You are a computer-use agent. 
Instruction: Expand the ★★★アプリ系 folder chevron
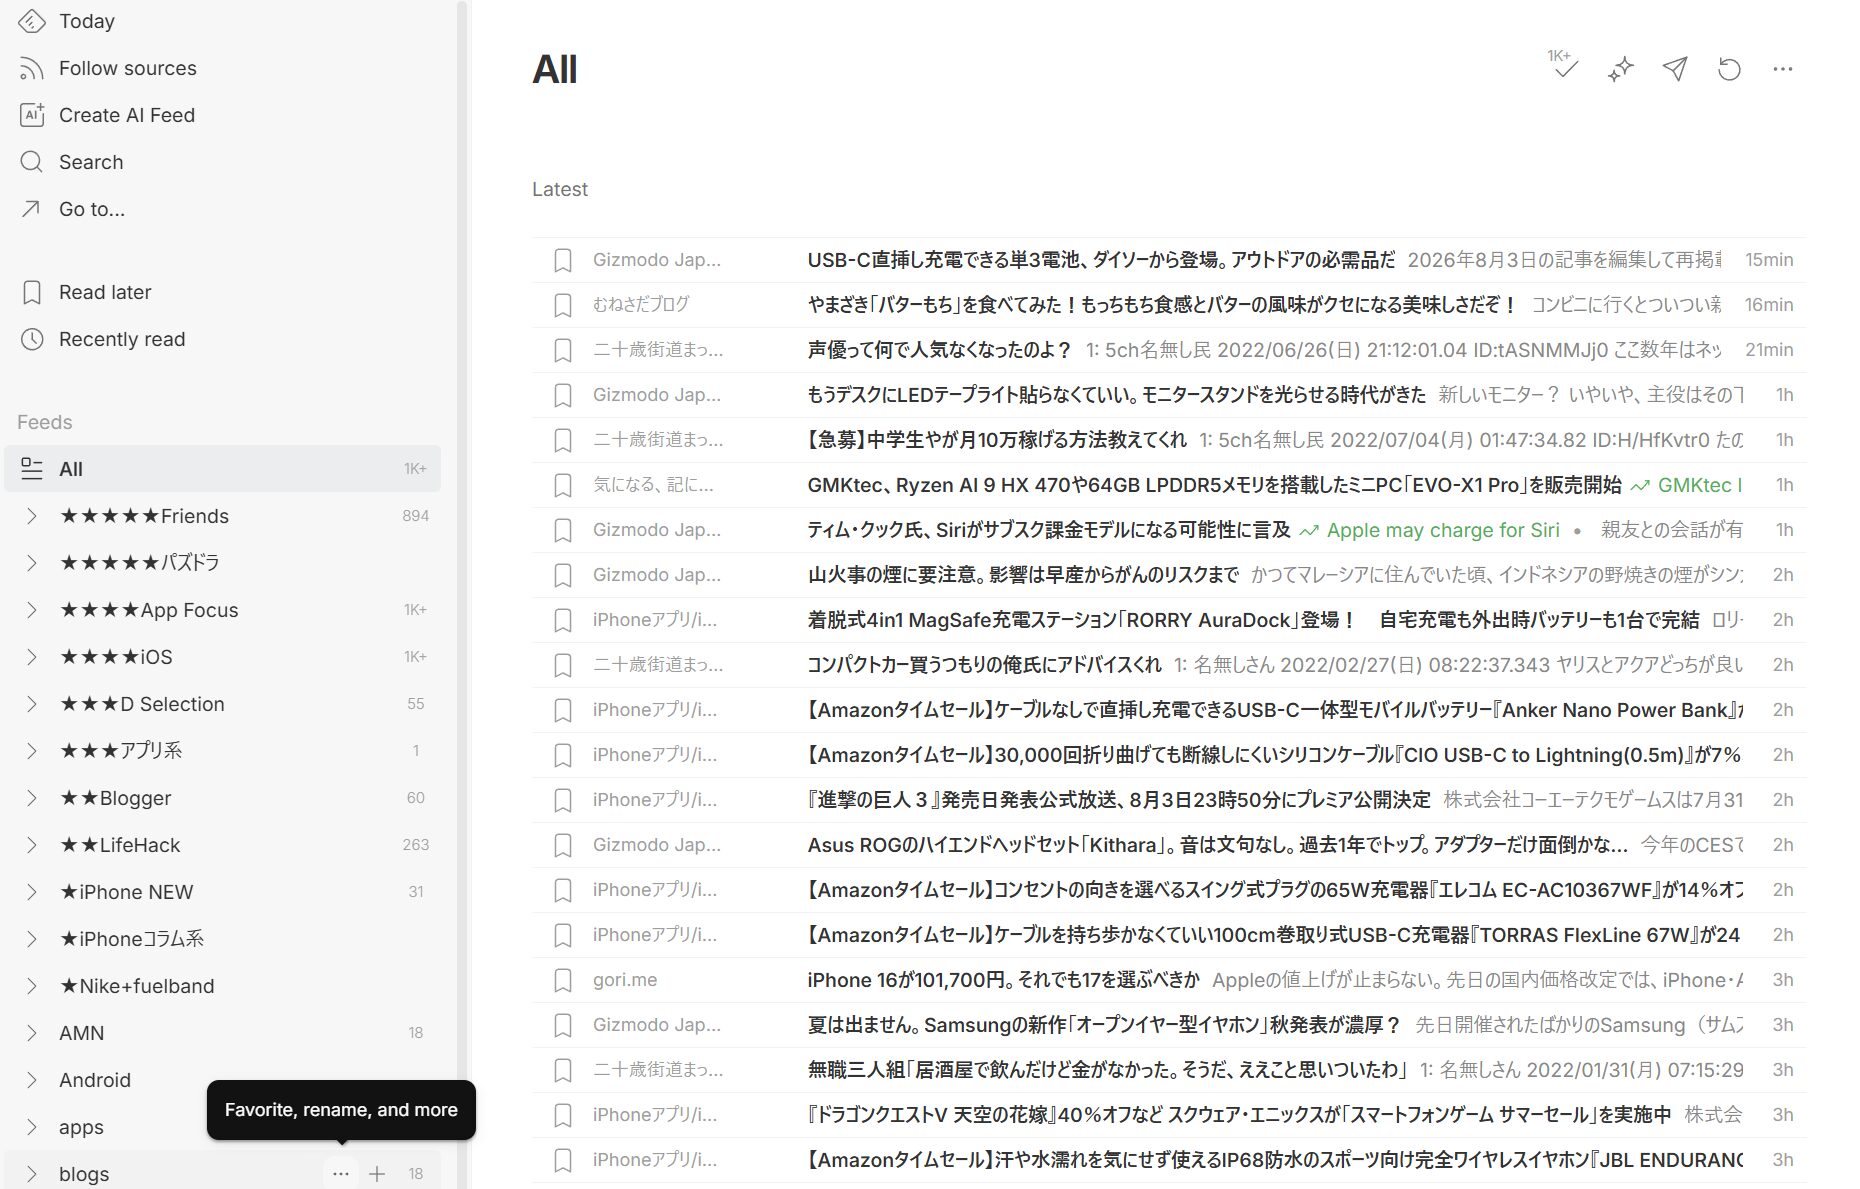pos(32,751)
